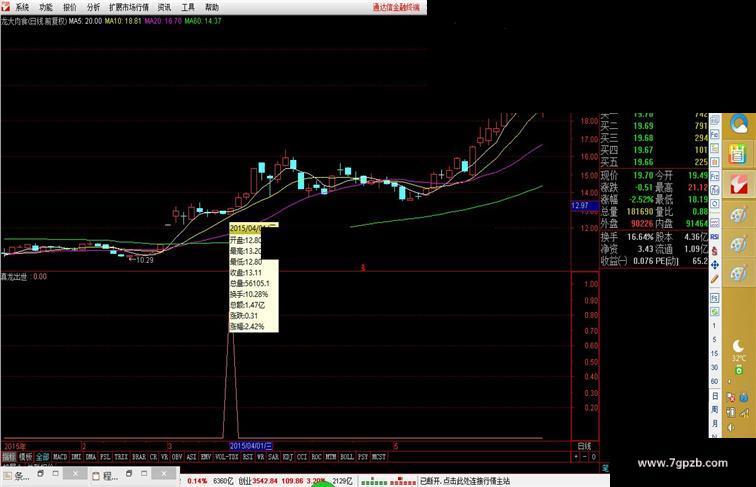
Task: Switch sub-chart to RSI tab in indicator bar
Action: coord(248,457)
